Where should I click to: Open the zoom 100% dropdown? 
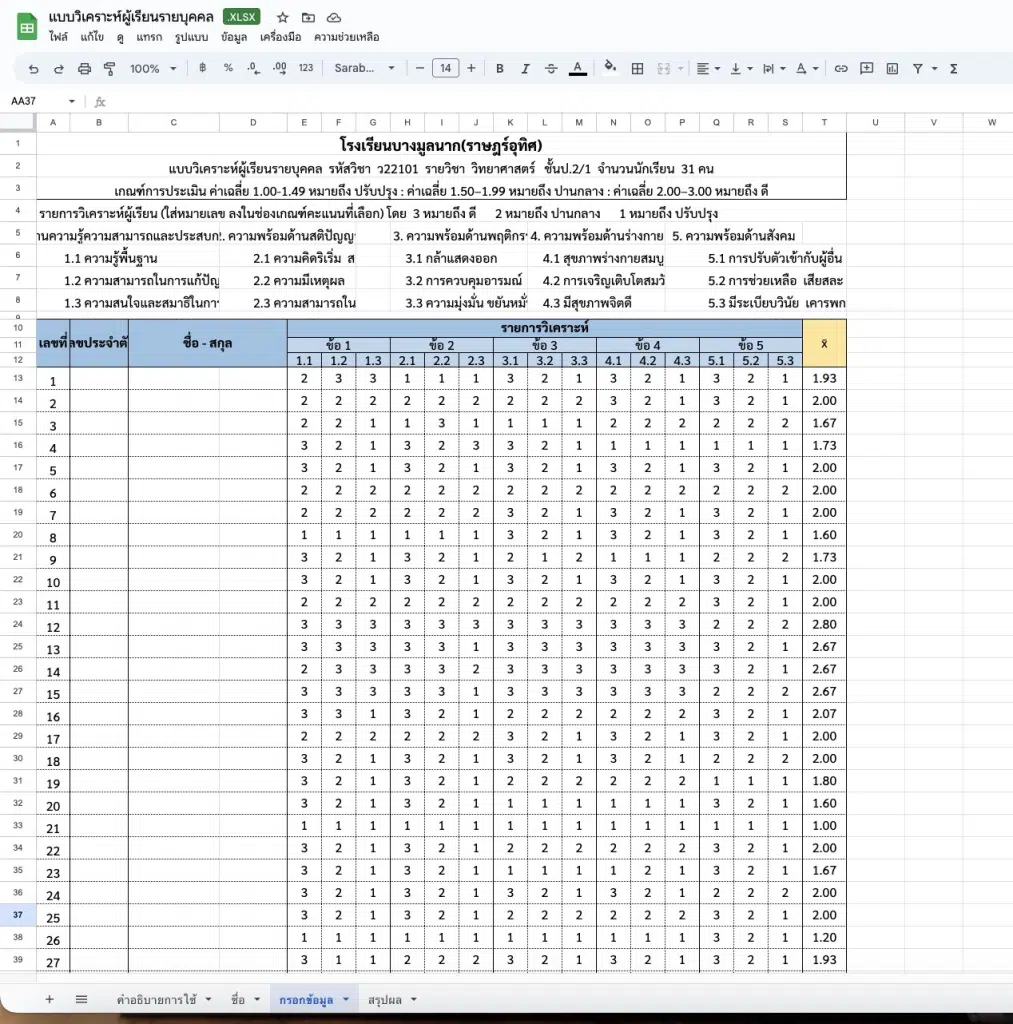pyautogui.click(x=153, y=69)
